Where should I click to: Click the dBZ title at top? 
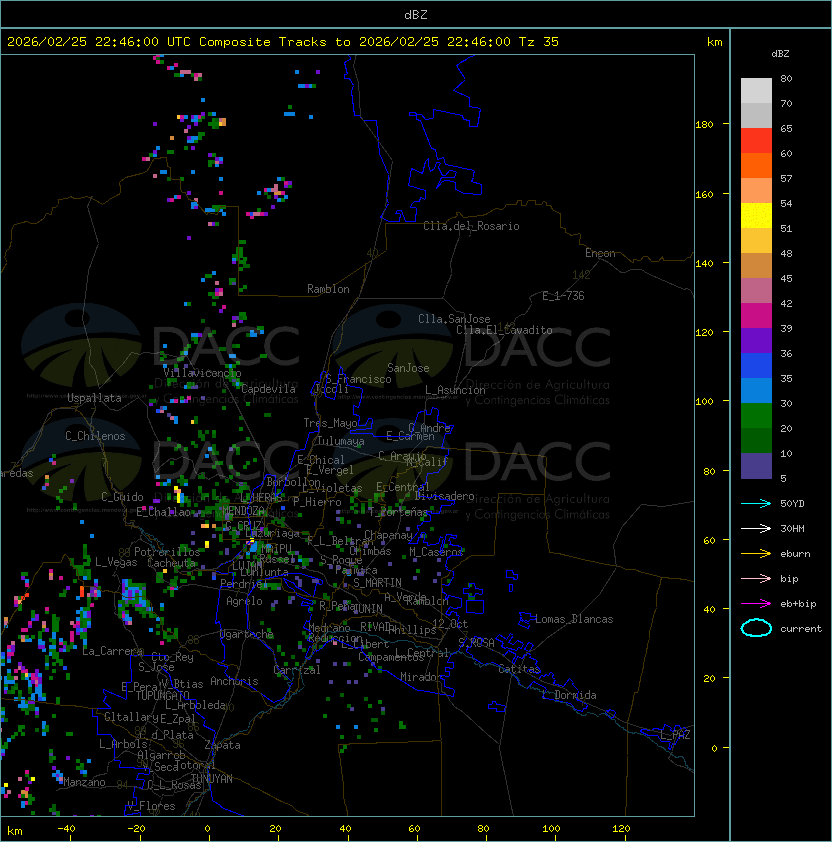[416, 14]
